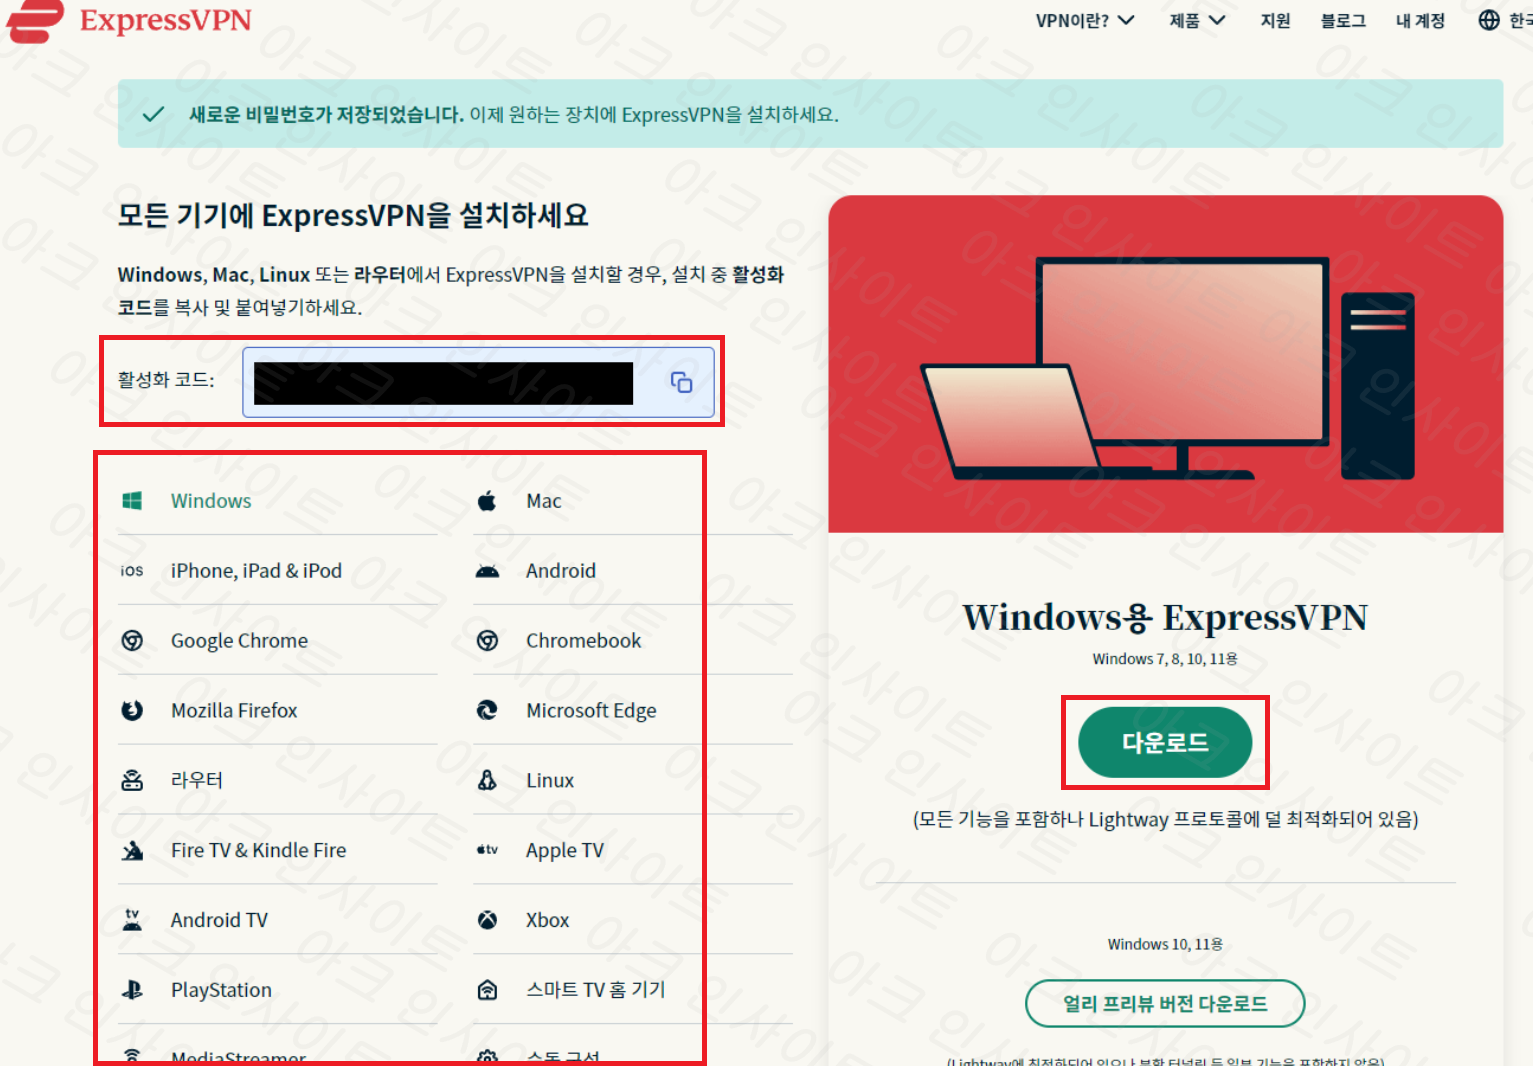Expand the VPN이란? dropdown

1084,19
